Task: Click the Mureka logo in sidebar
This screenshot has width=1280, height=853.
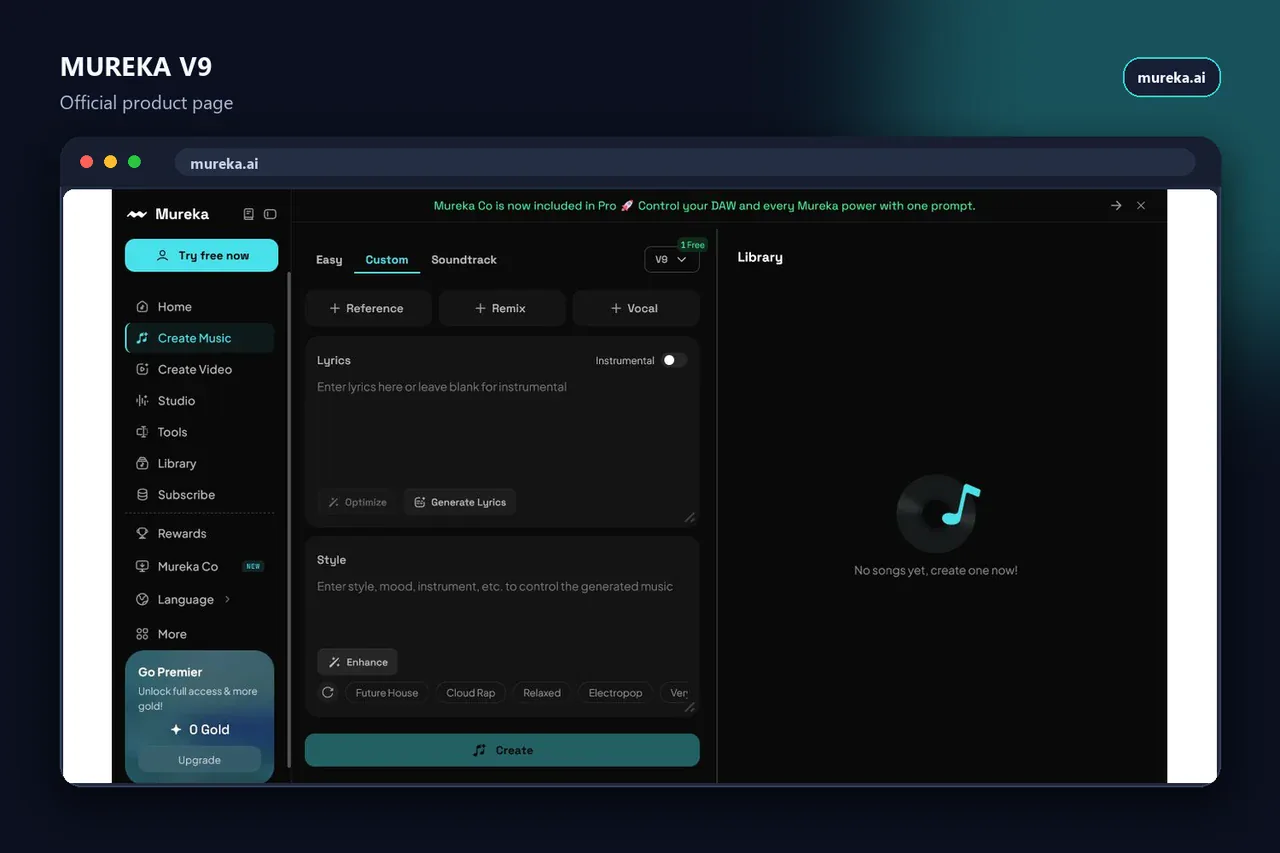Action: pos(167,214)
